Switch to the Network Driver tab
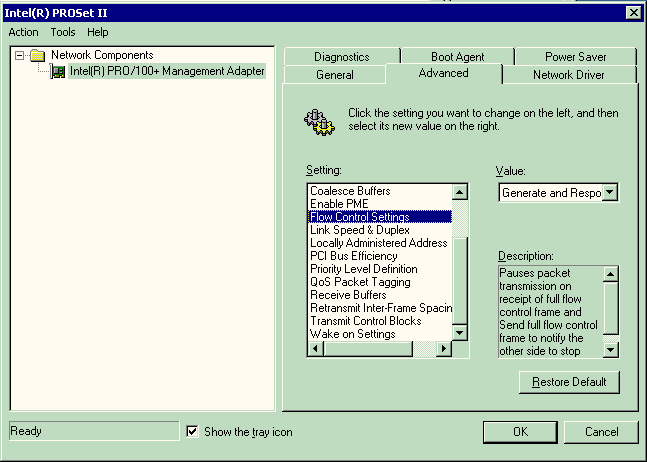The width and height of the screenshot is (647, 462). coord(569,75)
